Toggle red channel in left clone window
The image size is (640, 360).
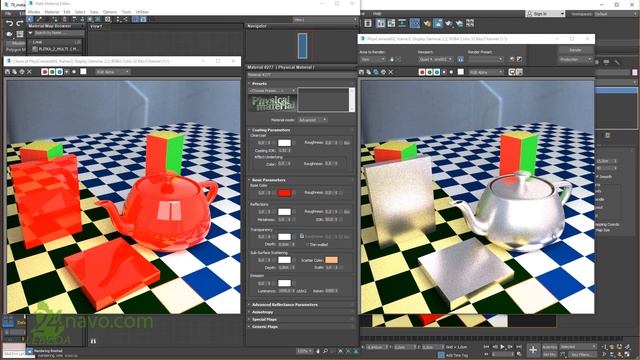coord(45,72)
